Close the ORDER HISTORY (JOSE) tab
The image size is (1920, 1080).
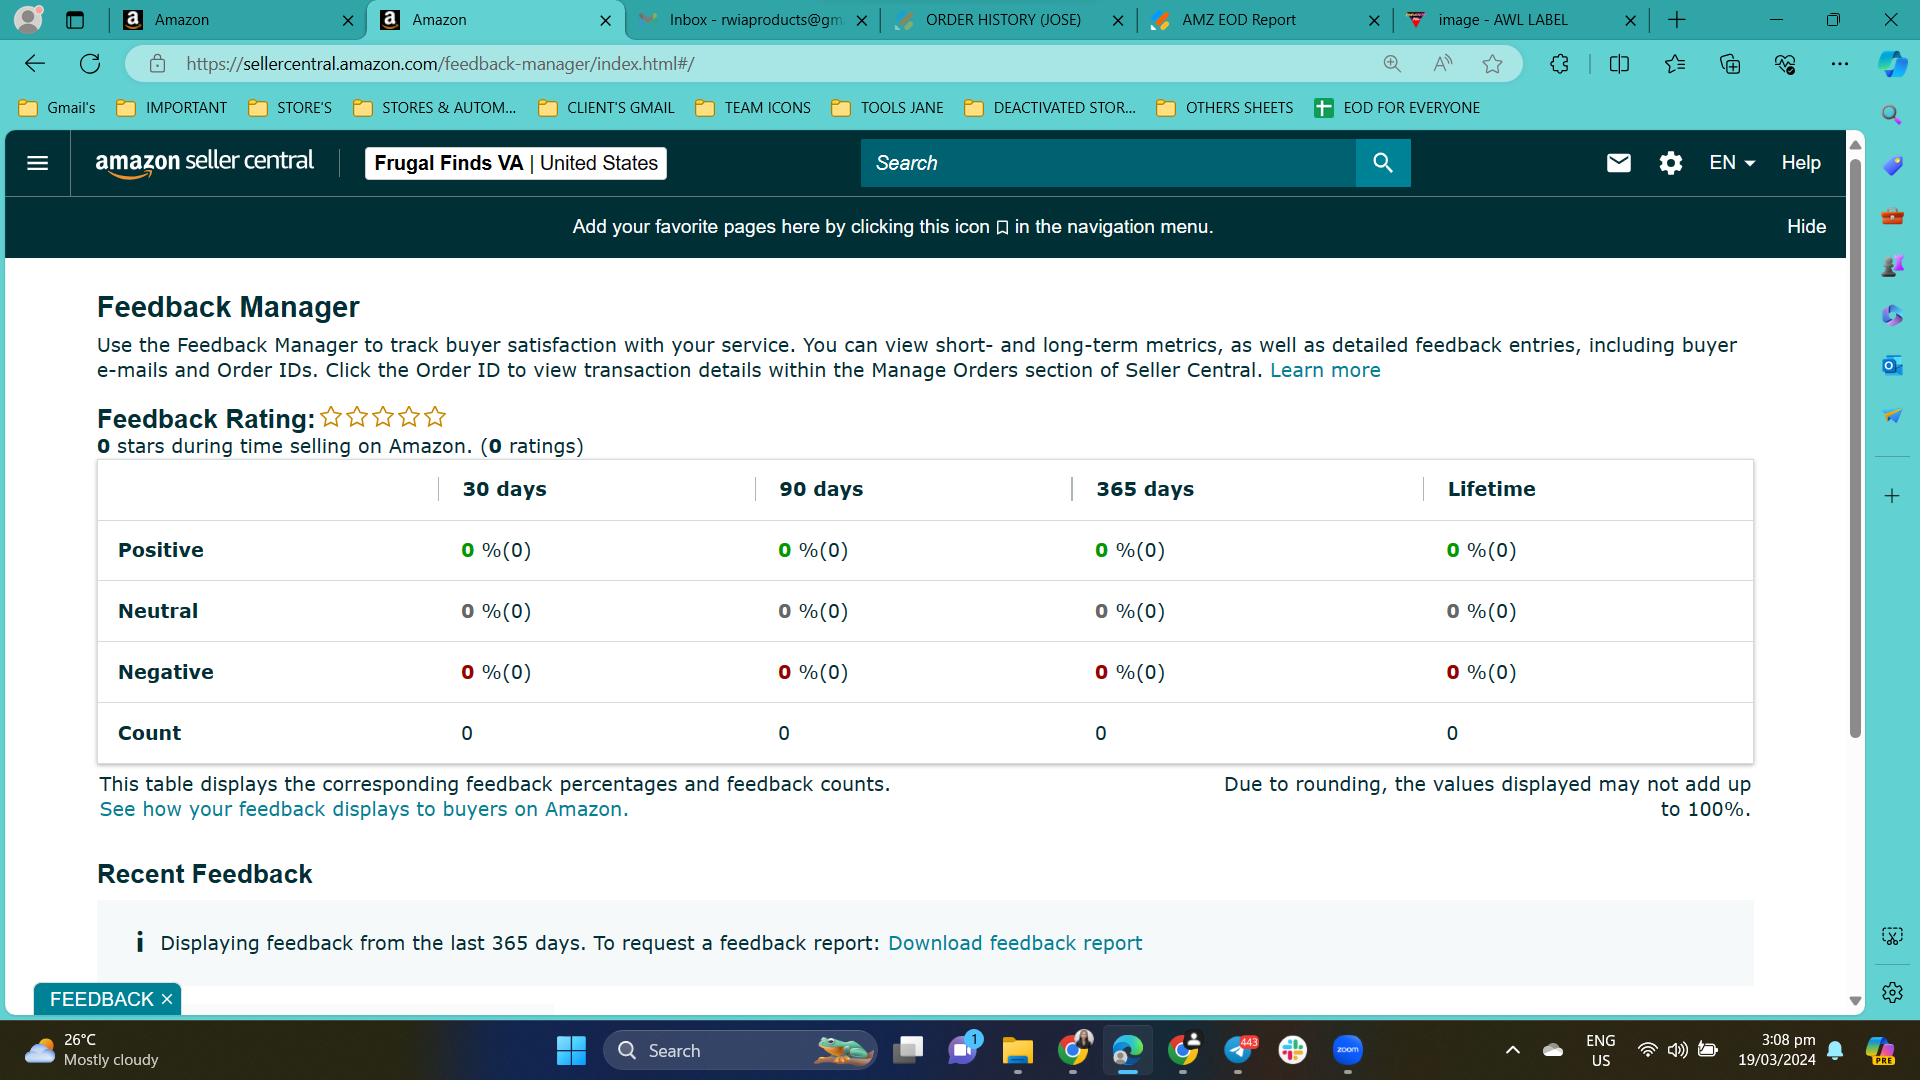pyautogui.click(x=1118, y=20)
